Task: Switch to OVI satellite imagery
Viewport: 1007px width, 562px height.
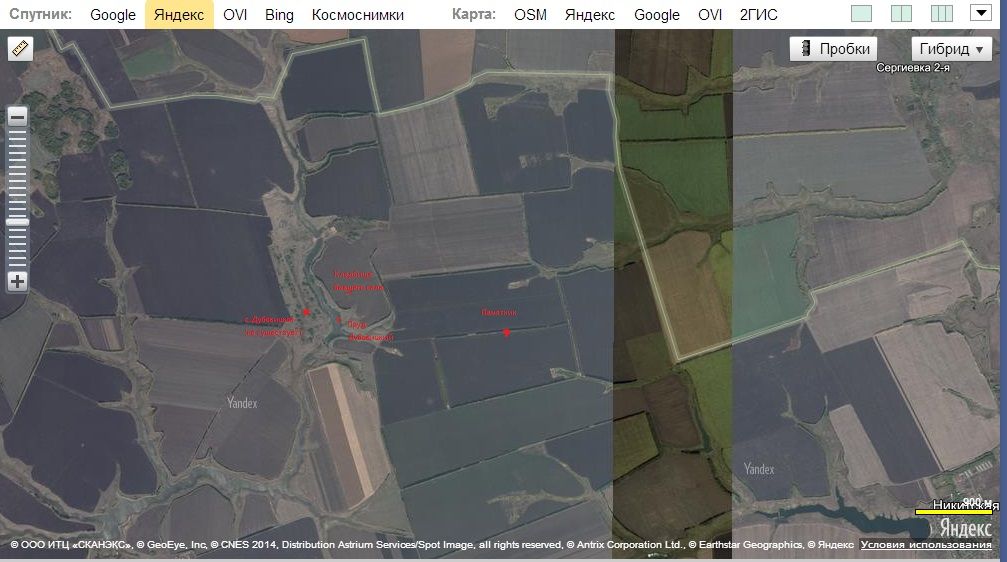Action: pos(235,15)
